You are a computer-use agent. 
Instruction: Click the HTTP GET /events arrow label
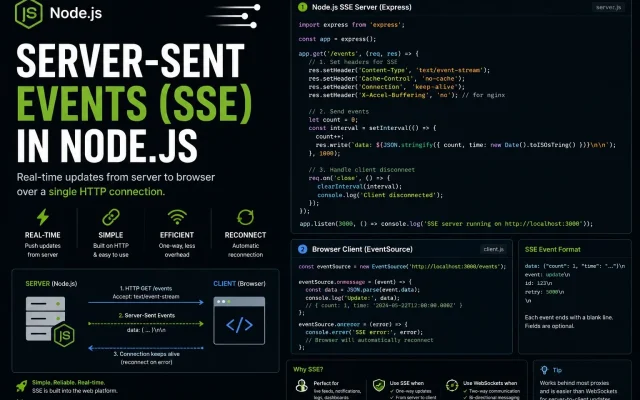(x=146, y=288)
